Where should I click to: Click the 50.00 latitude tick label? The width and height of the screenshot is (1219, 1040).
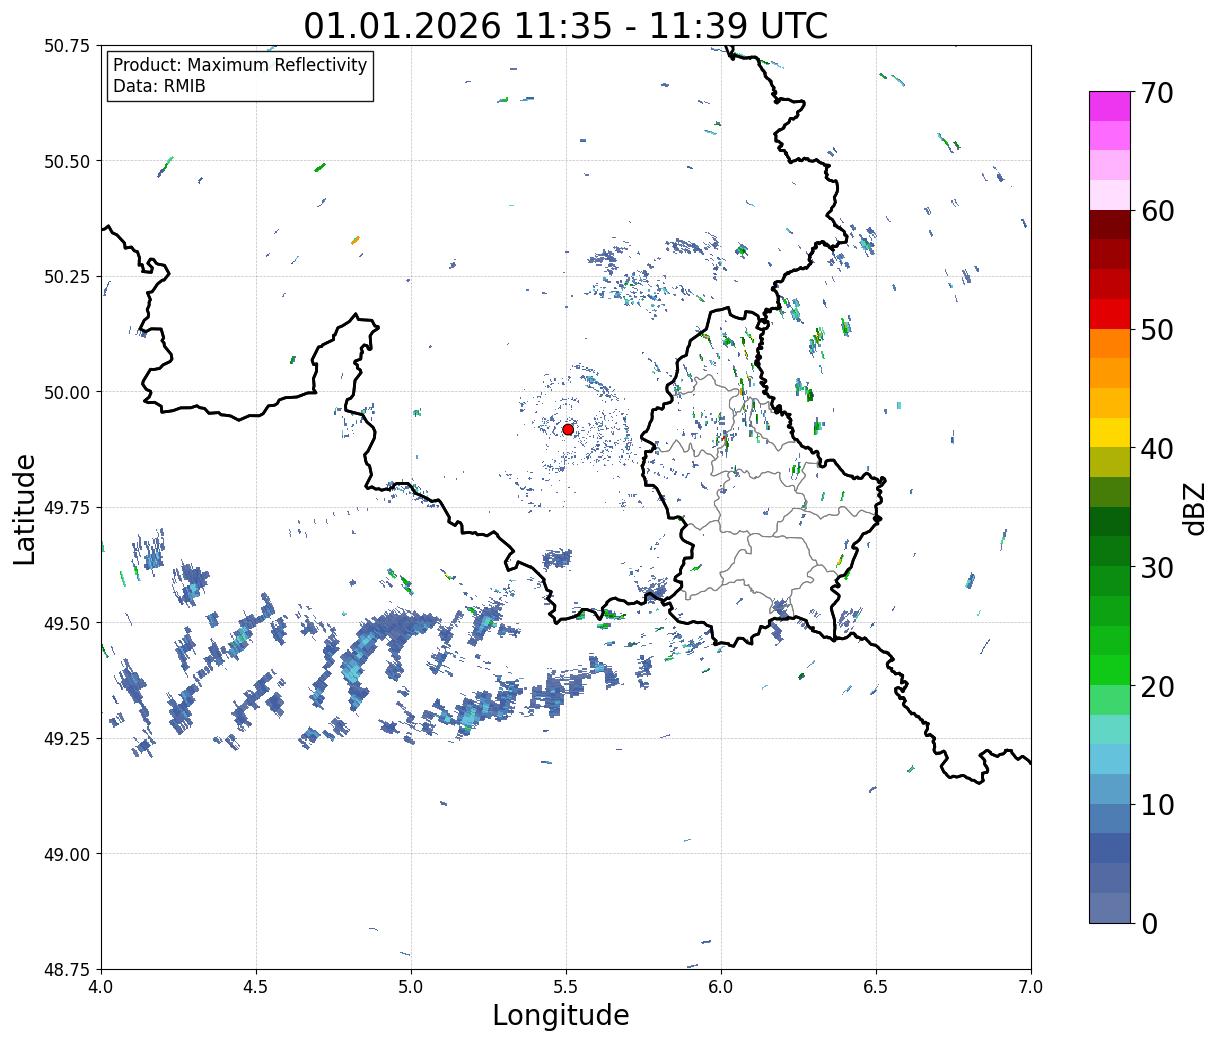pos(67,392)
